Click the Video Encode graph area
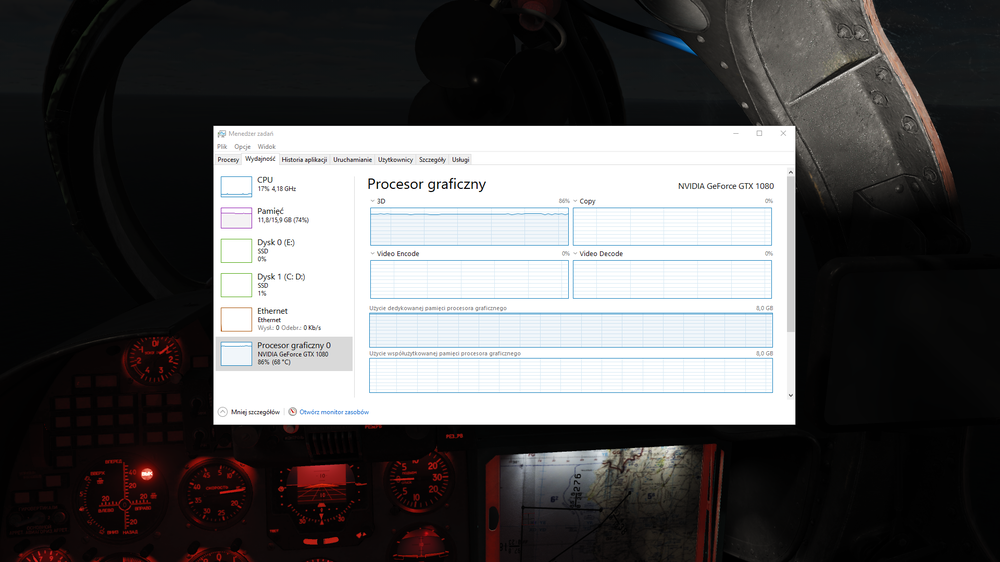The image size is (1000, 562). (469, 279)
